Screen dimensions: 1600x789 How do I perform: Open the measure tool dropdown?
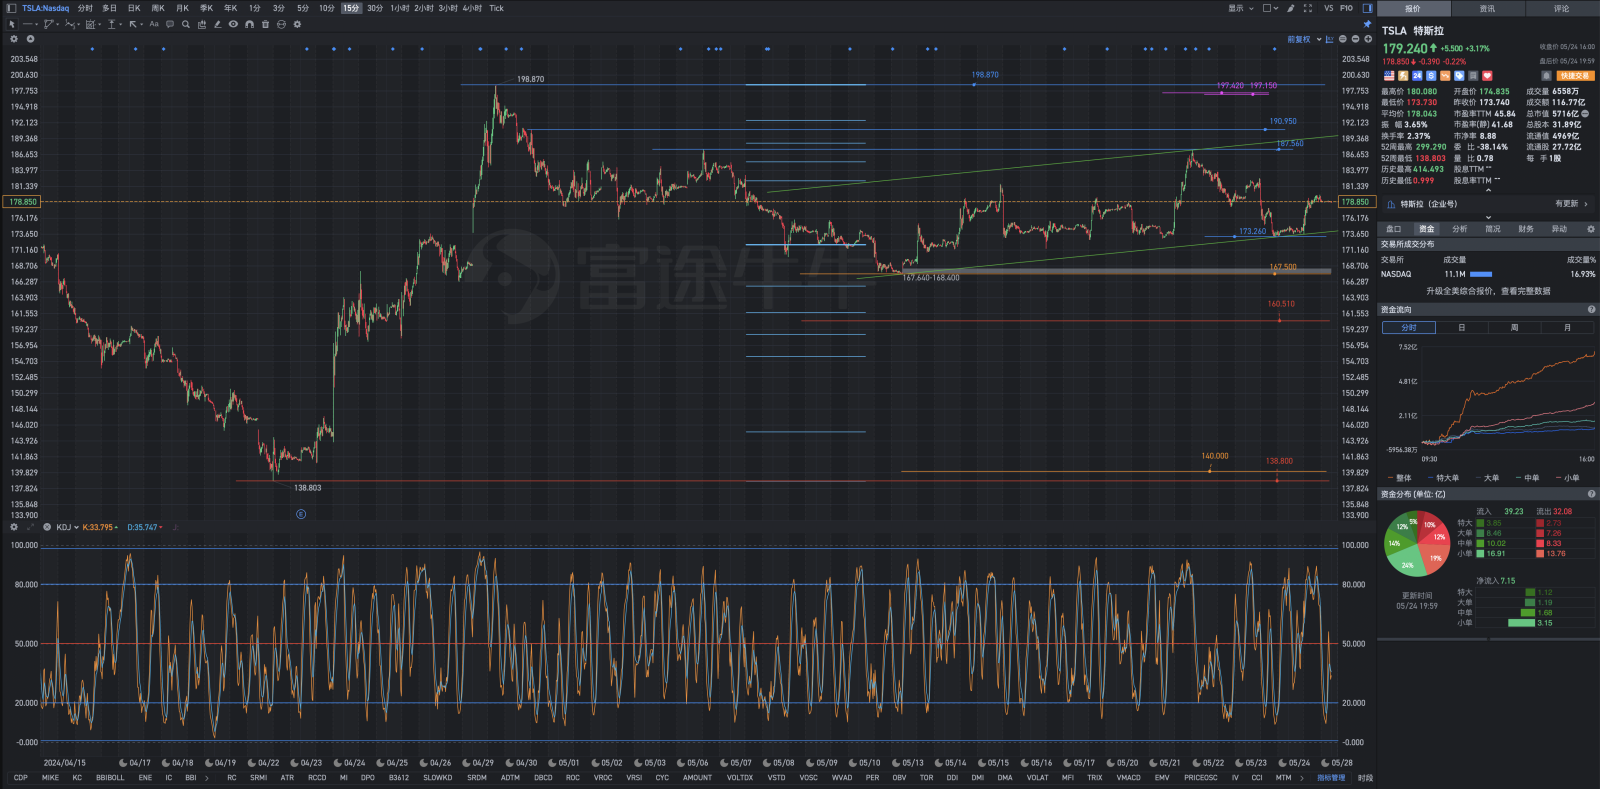click(120, 24)
